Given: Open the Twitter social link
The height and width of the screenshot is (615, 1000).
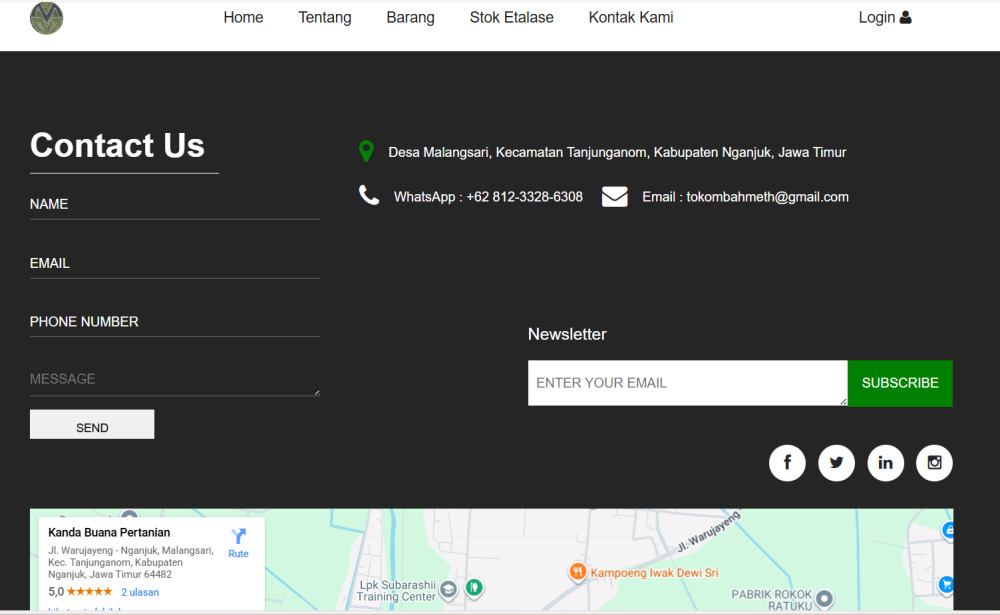Looking at the screenshot, I should [x=836, y=463].
